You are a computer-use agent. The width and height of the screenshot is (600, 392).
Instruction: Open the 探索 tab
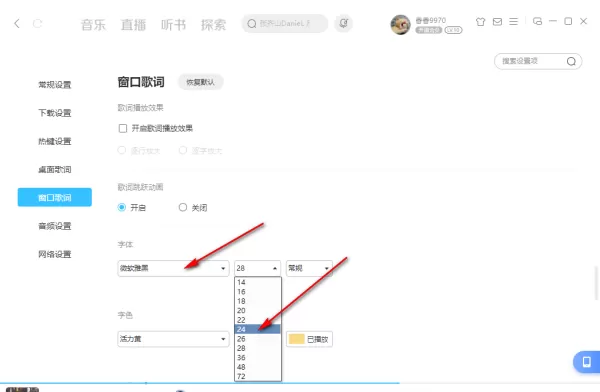coord(214,25)
